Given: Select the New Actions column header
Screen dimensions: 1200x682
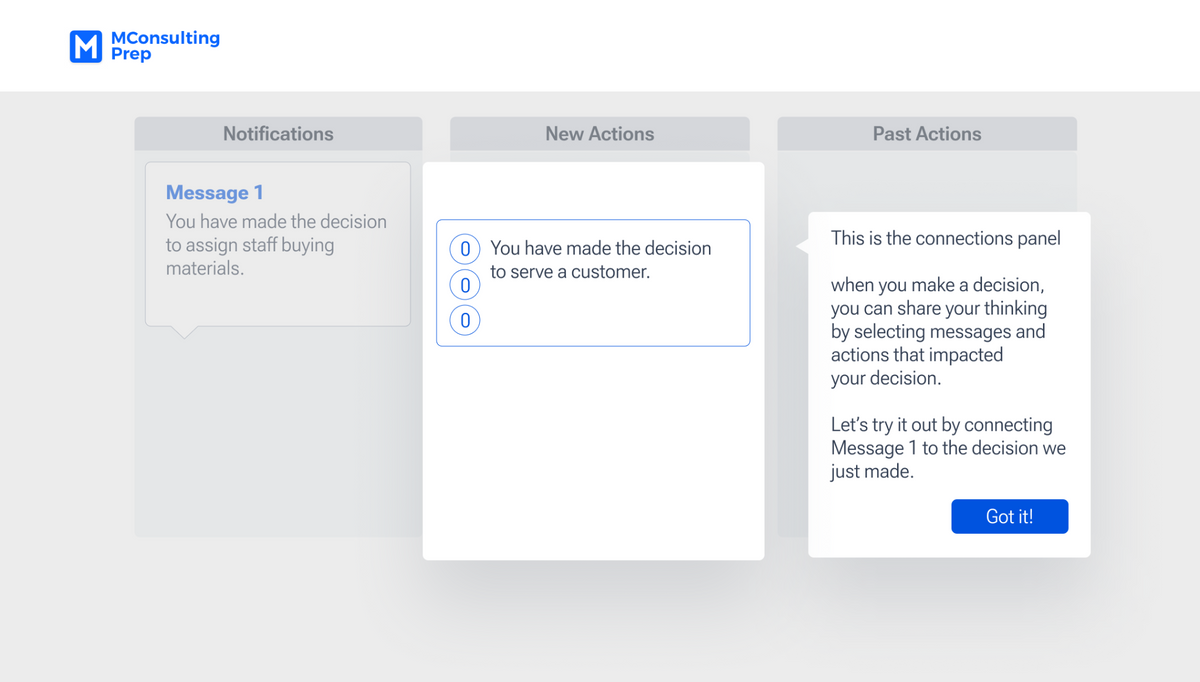Looking at the screenshot, I should pos(599,134).
